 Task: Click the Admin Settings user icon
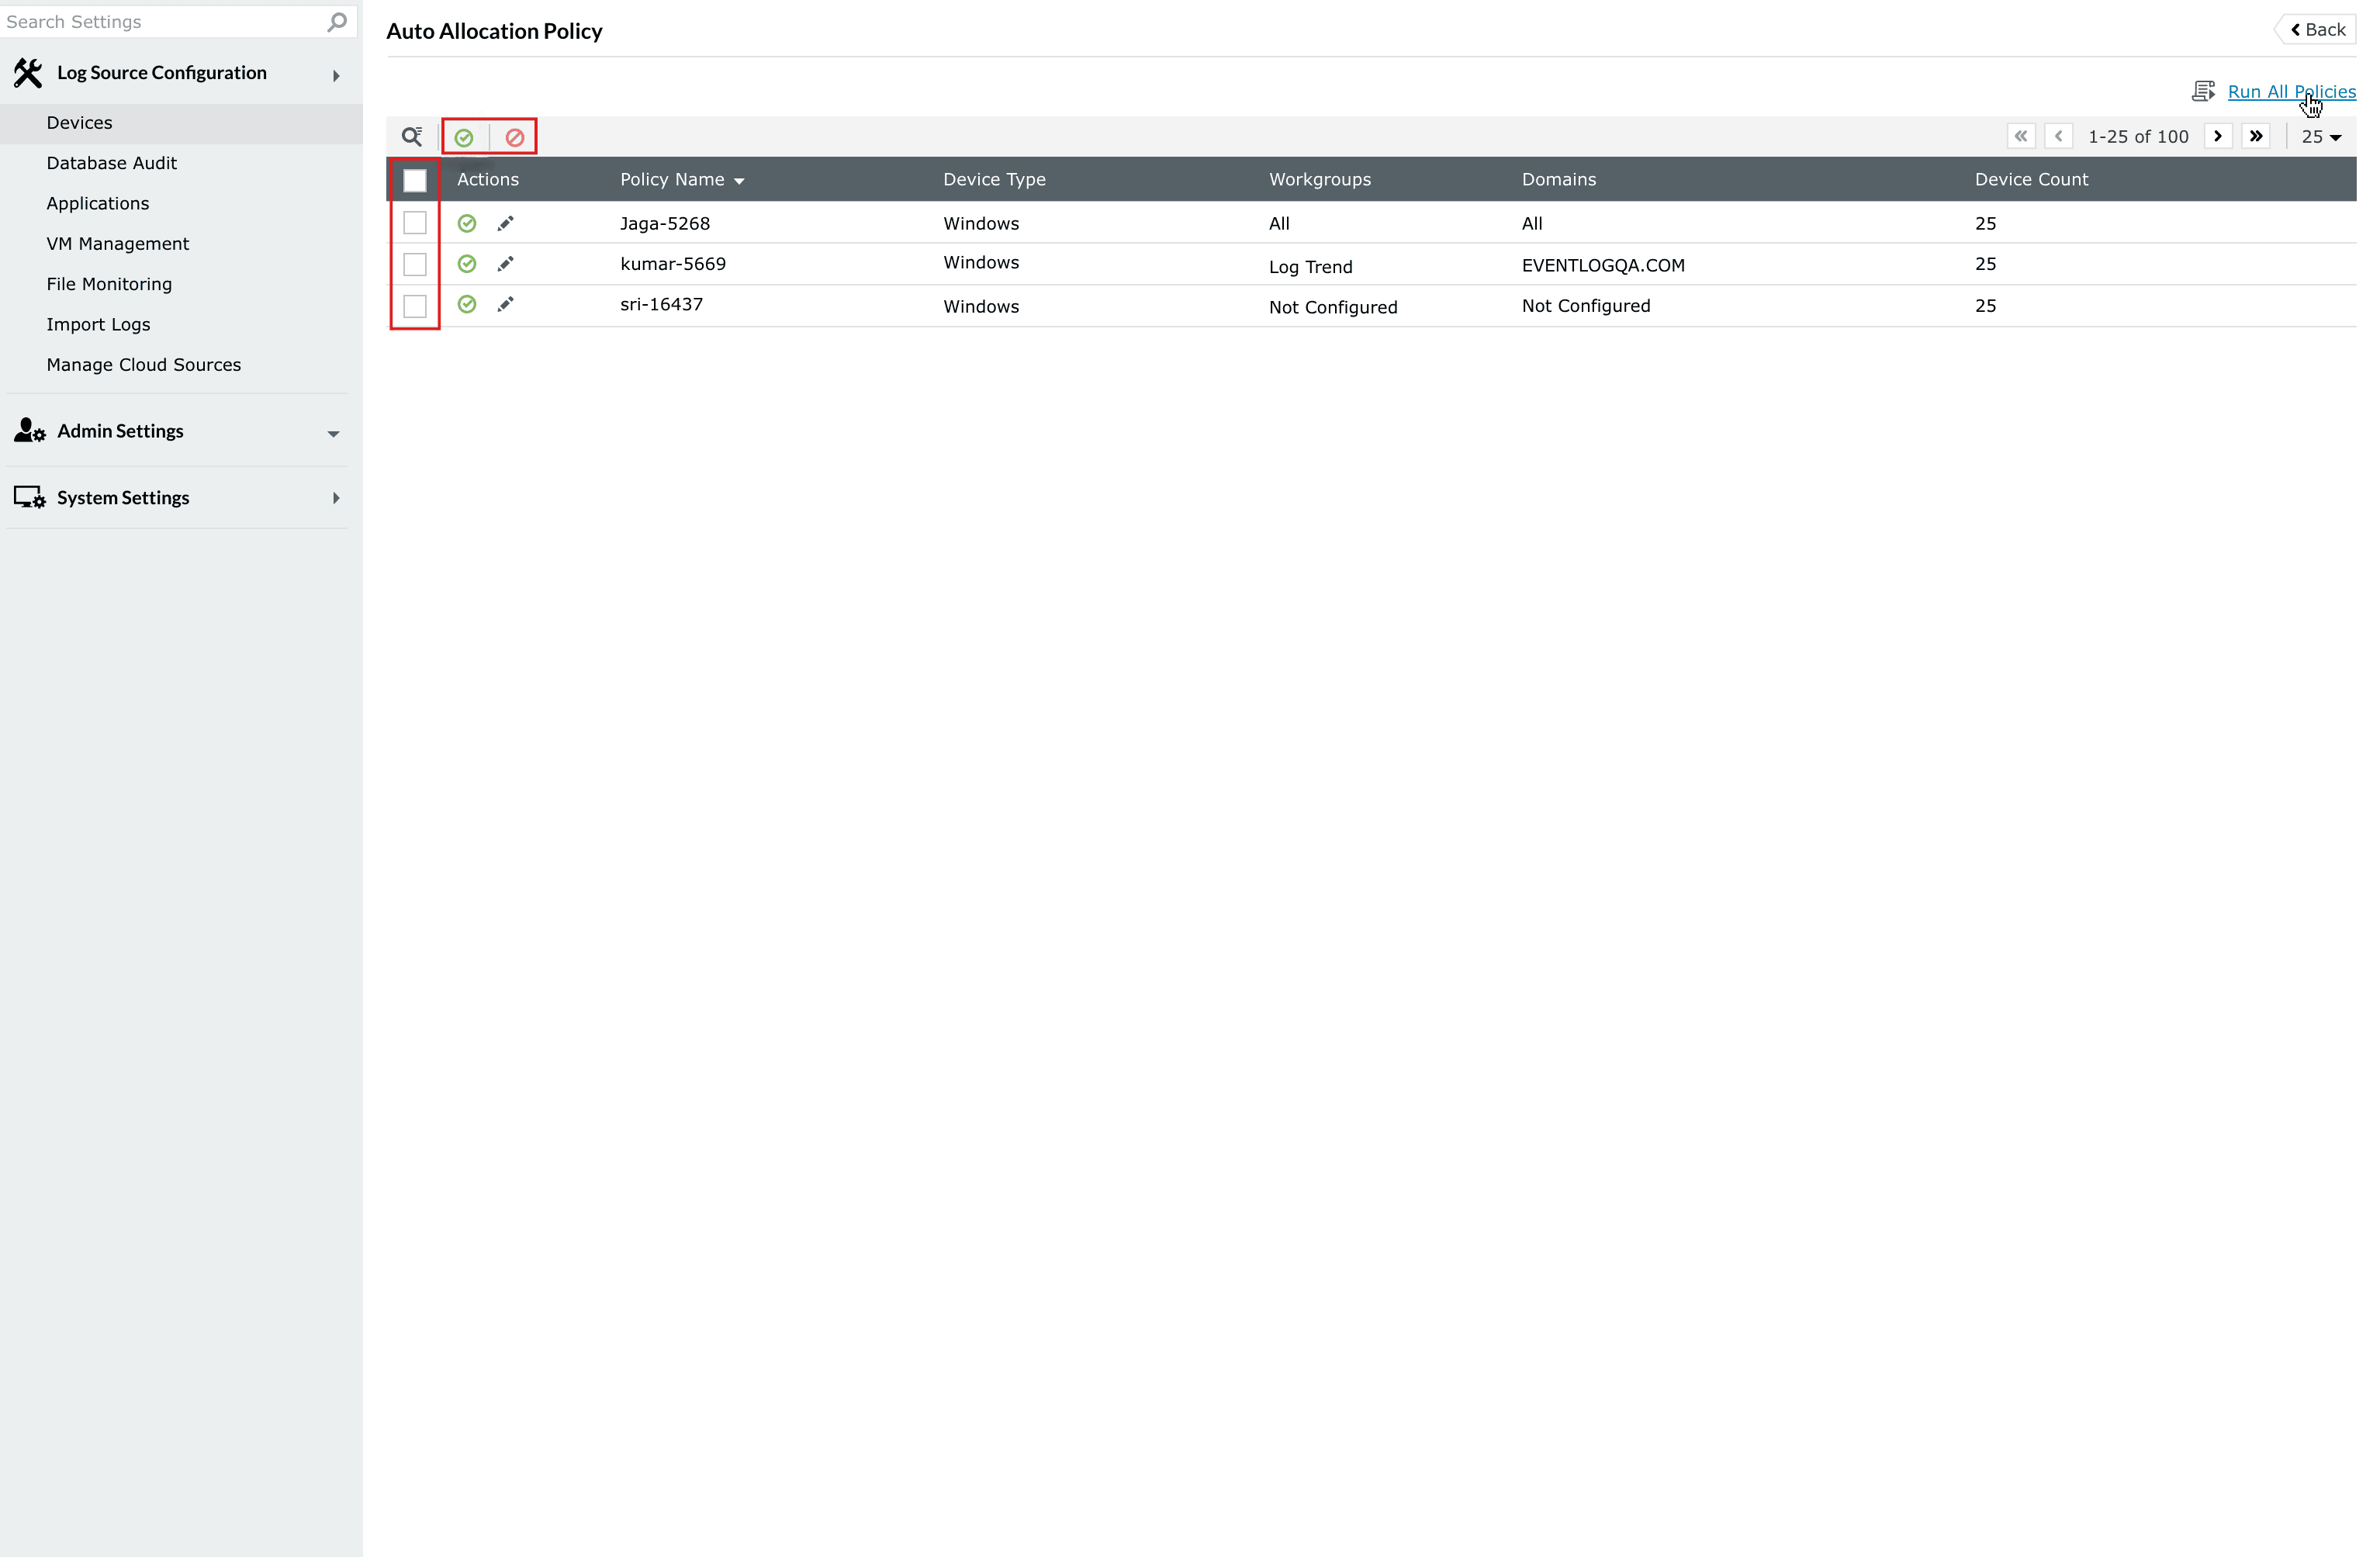(27, 430)
